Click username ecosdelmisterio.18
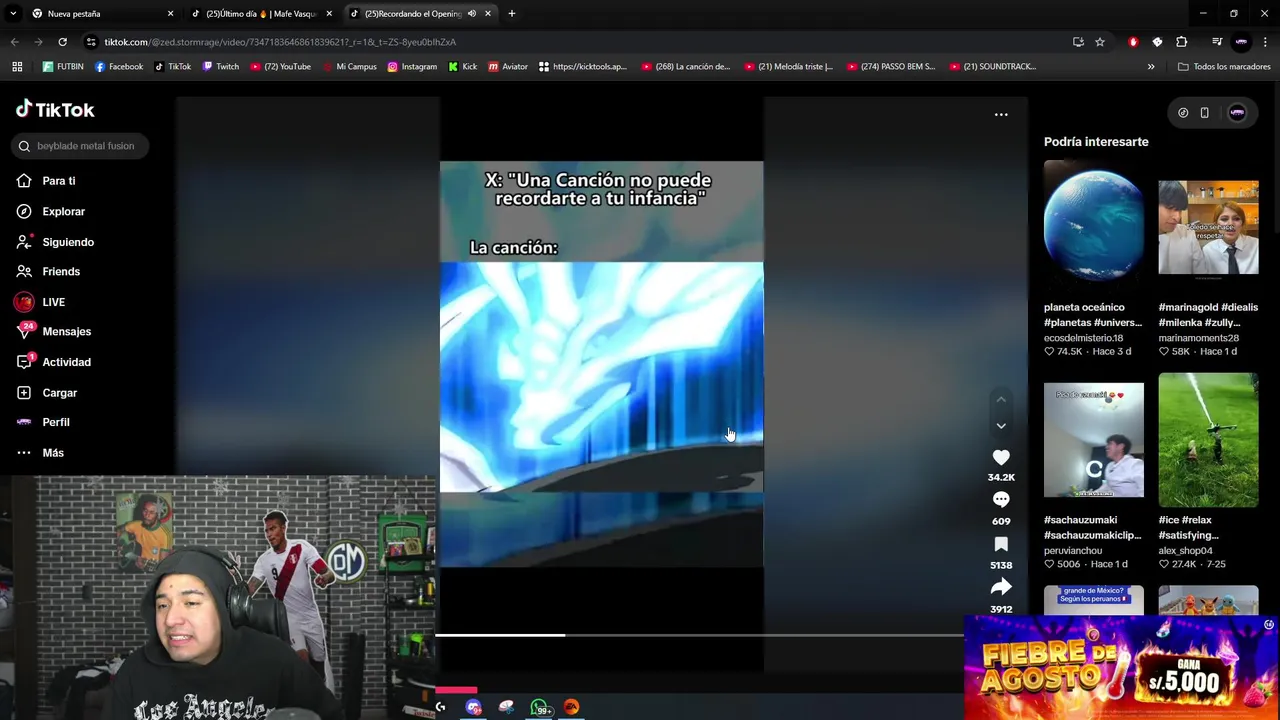 click(1083, 338)
